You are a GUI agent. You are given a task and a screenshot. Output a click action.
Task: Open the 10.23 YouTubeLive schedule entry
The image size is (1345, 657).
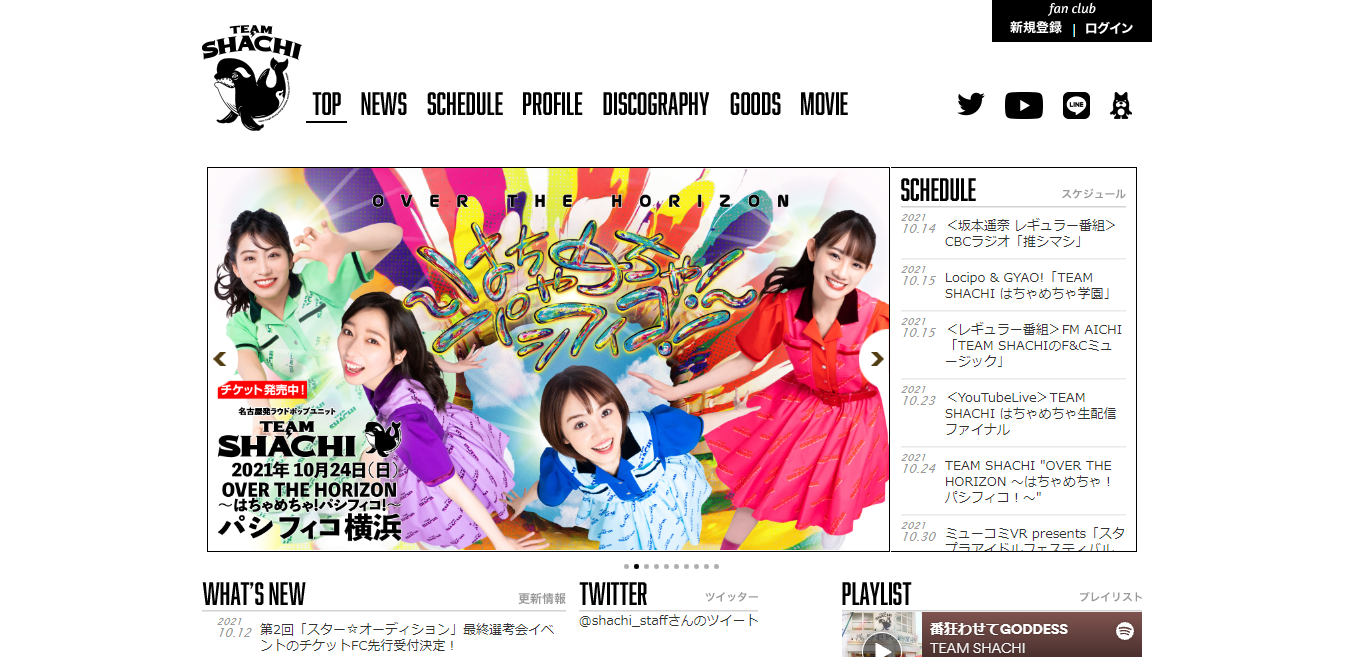coord(1029,413)
